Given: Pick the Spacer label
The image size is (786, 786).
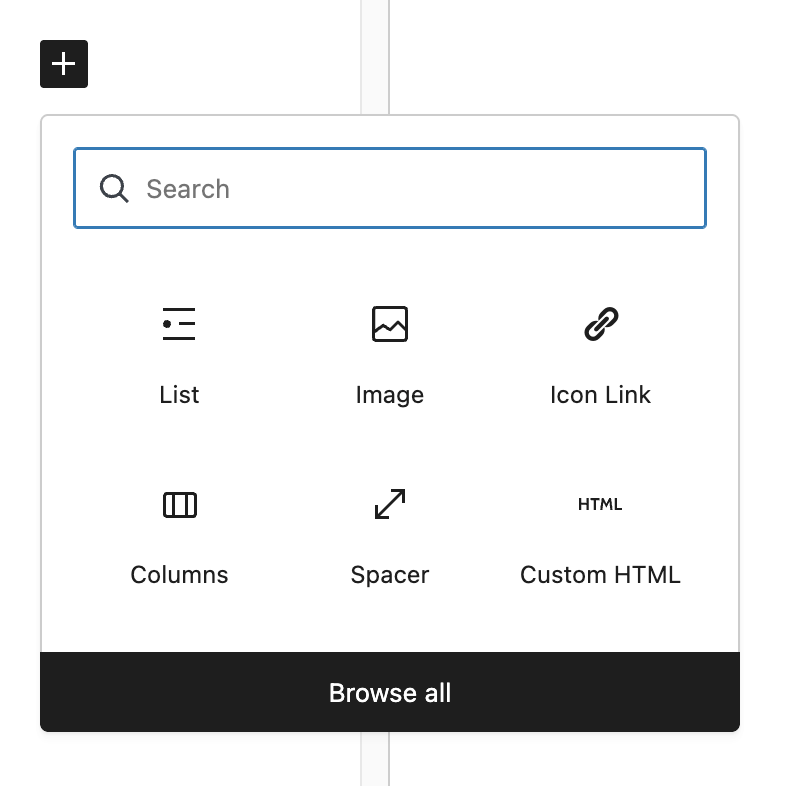Looking at the screenshot, I should pos(389,575).
